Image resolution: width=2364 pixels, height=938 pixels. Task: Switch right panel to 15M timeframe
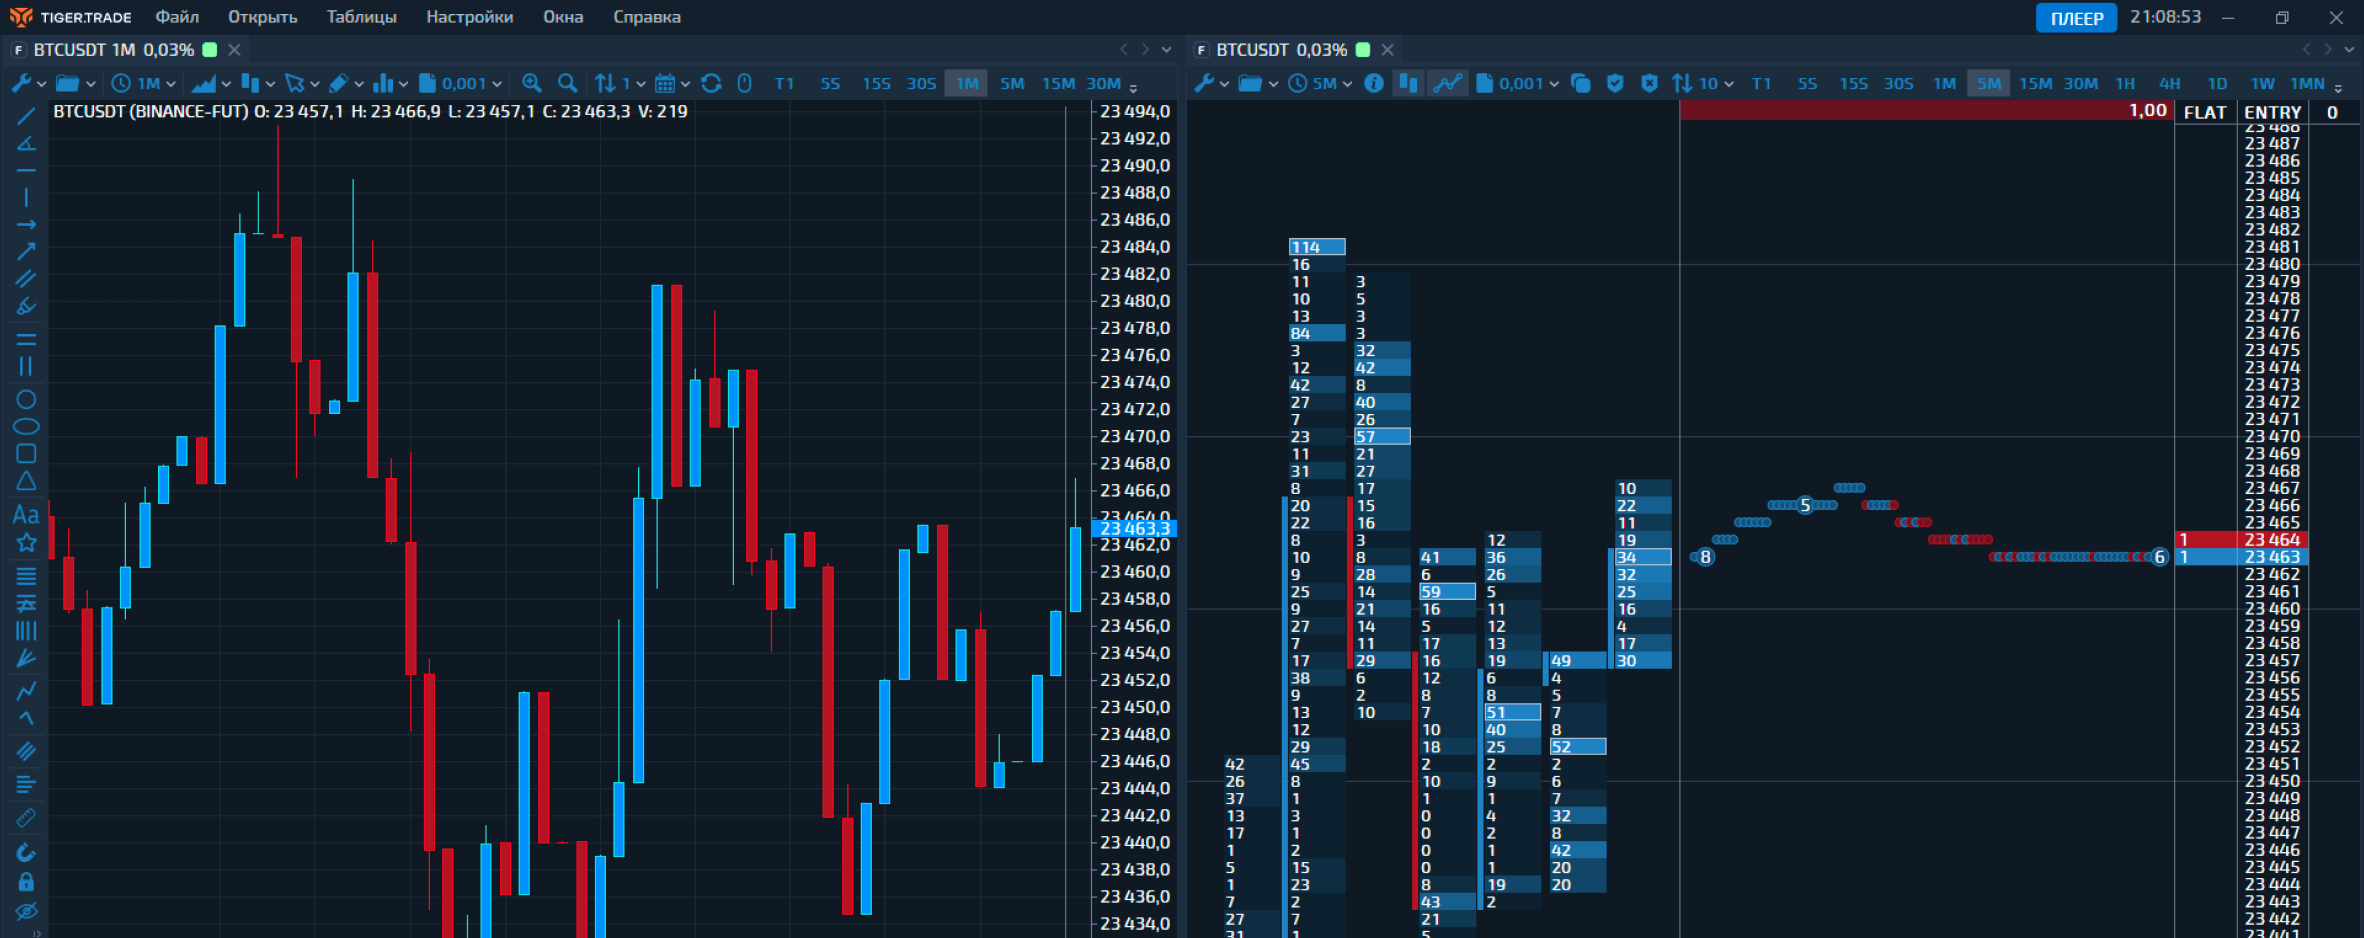[x=2034, y=84]
